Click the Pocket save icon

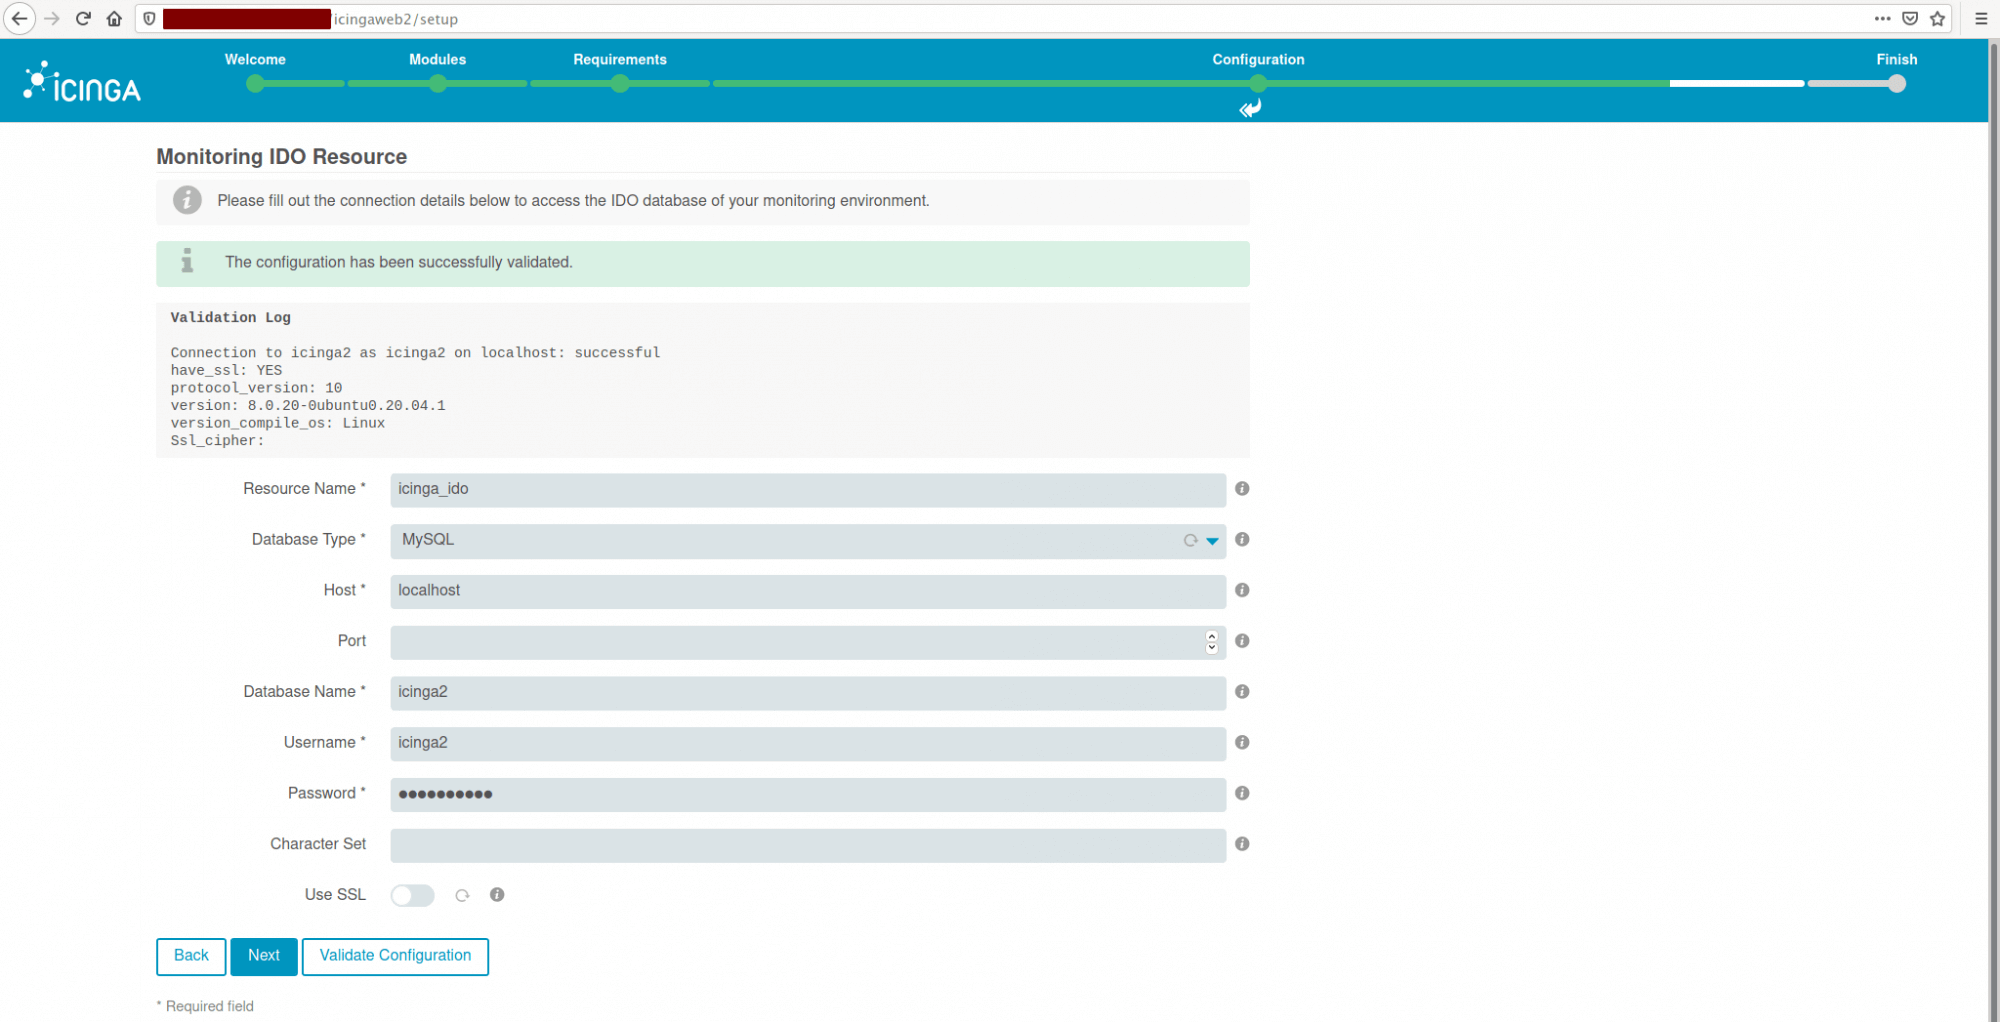coord(1910,19)
